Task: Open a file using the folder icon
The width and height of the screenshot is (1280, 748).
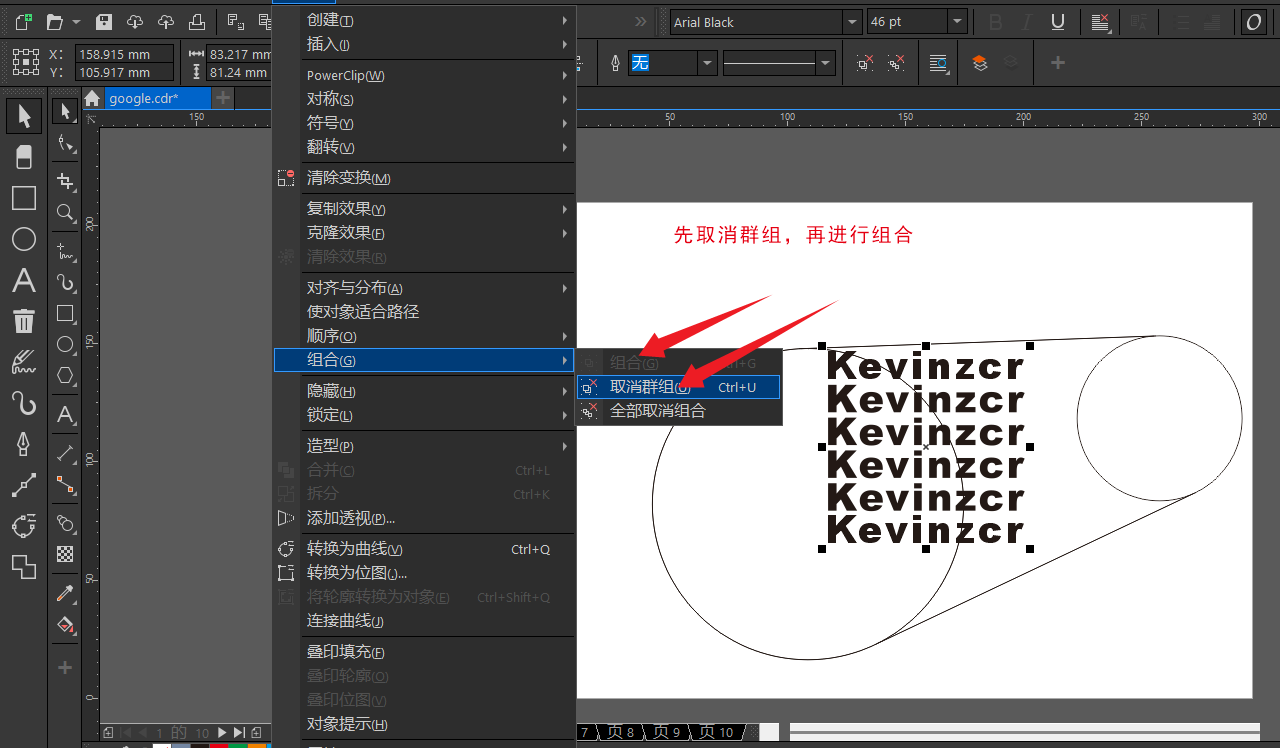Action: (54, 21)
